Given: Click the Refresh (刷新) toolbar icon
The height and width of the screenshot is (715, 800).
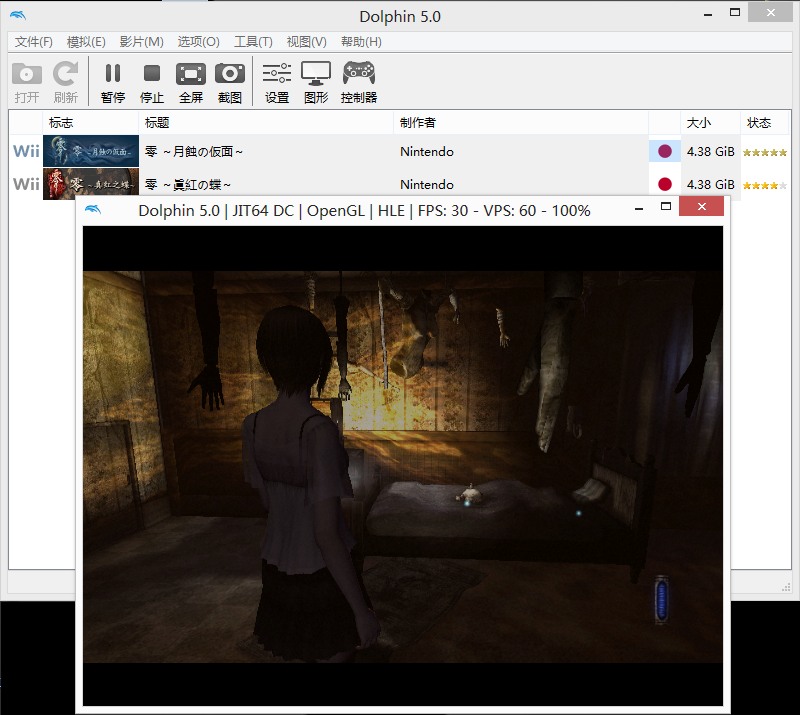Looking at the screenshot, I should pyautogui.click(x=66, y=81).
